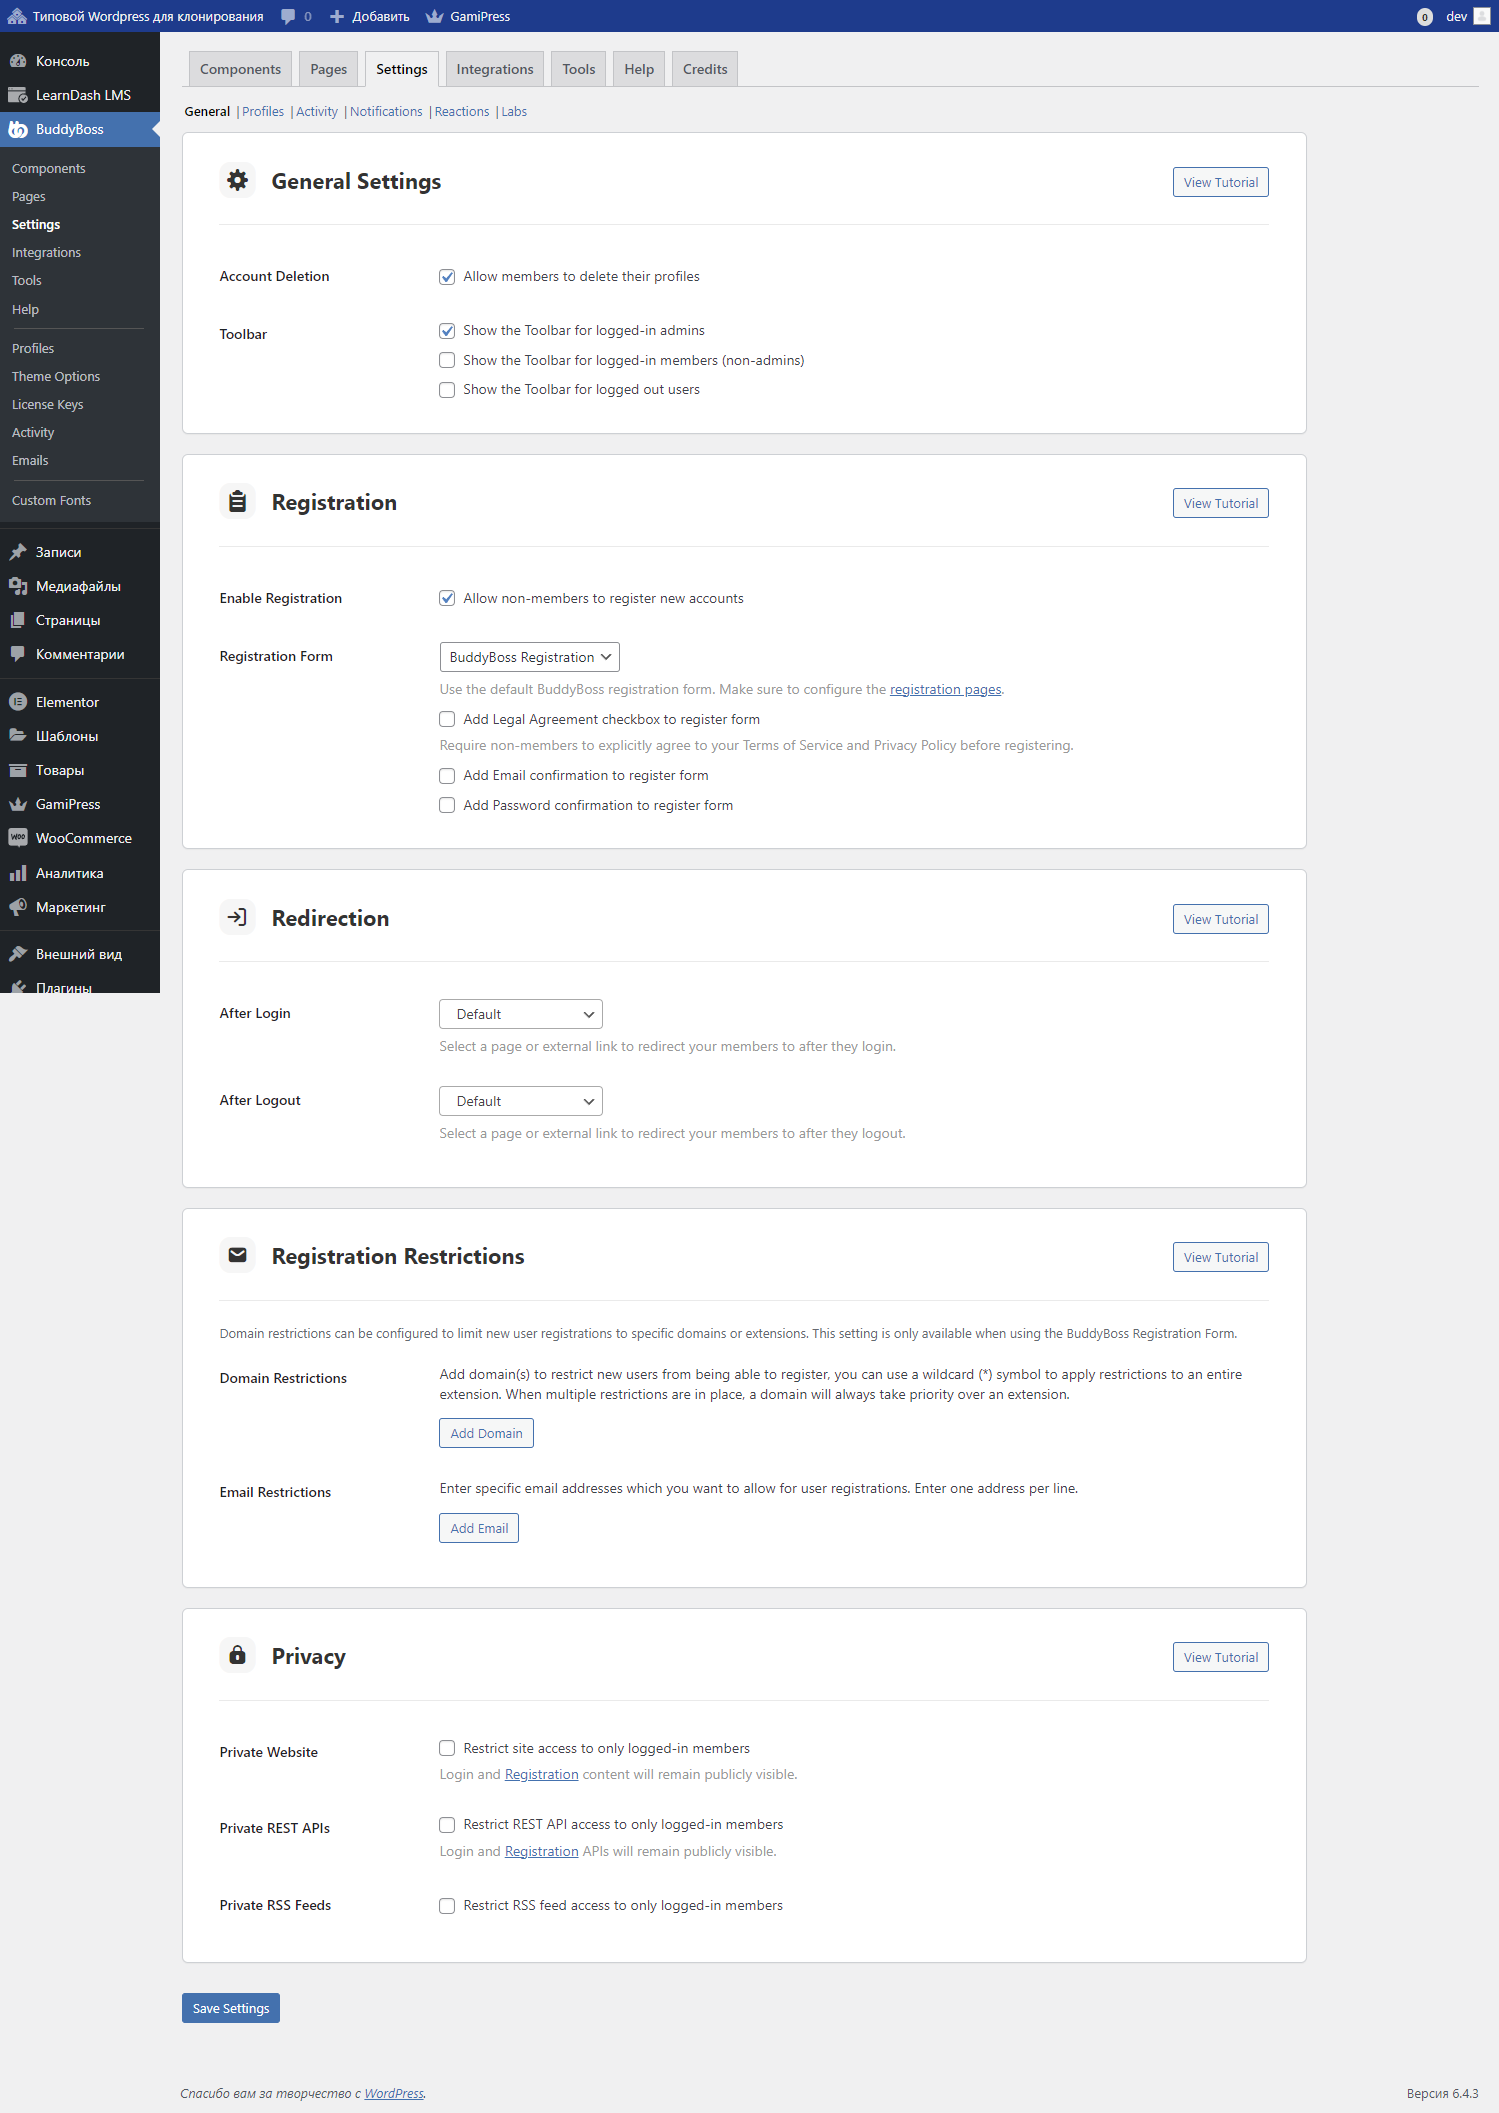Open License Keys in sidebar submenu
This screenshot has height=2113, width=1499.
47,405
